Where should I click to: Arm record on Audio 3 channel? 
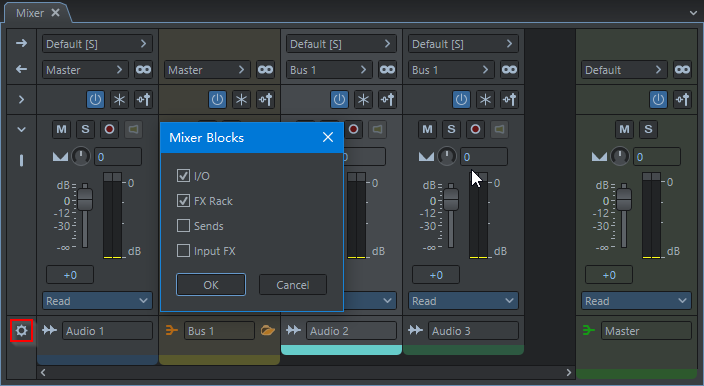coord(475,129)
